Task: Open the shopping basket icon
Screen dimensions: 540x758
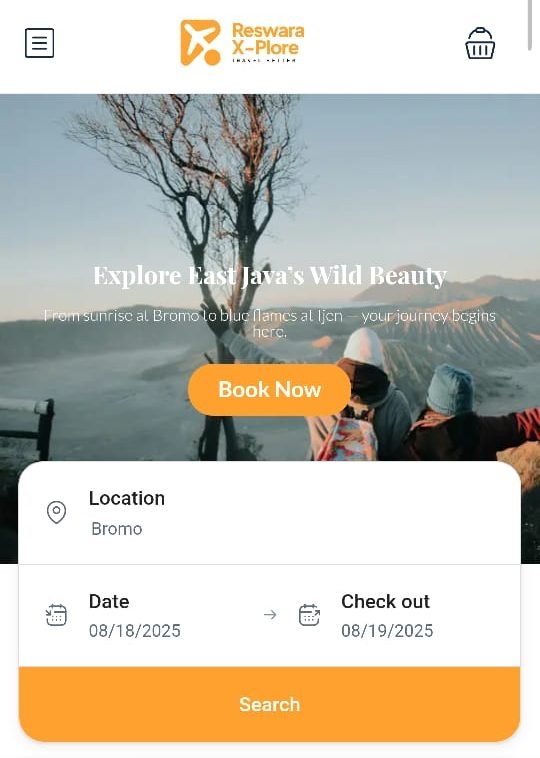Action: point(480,43)
